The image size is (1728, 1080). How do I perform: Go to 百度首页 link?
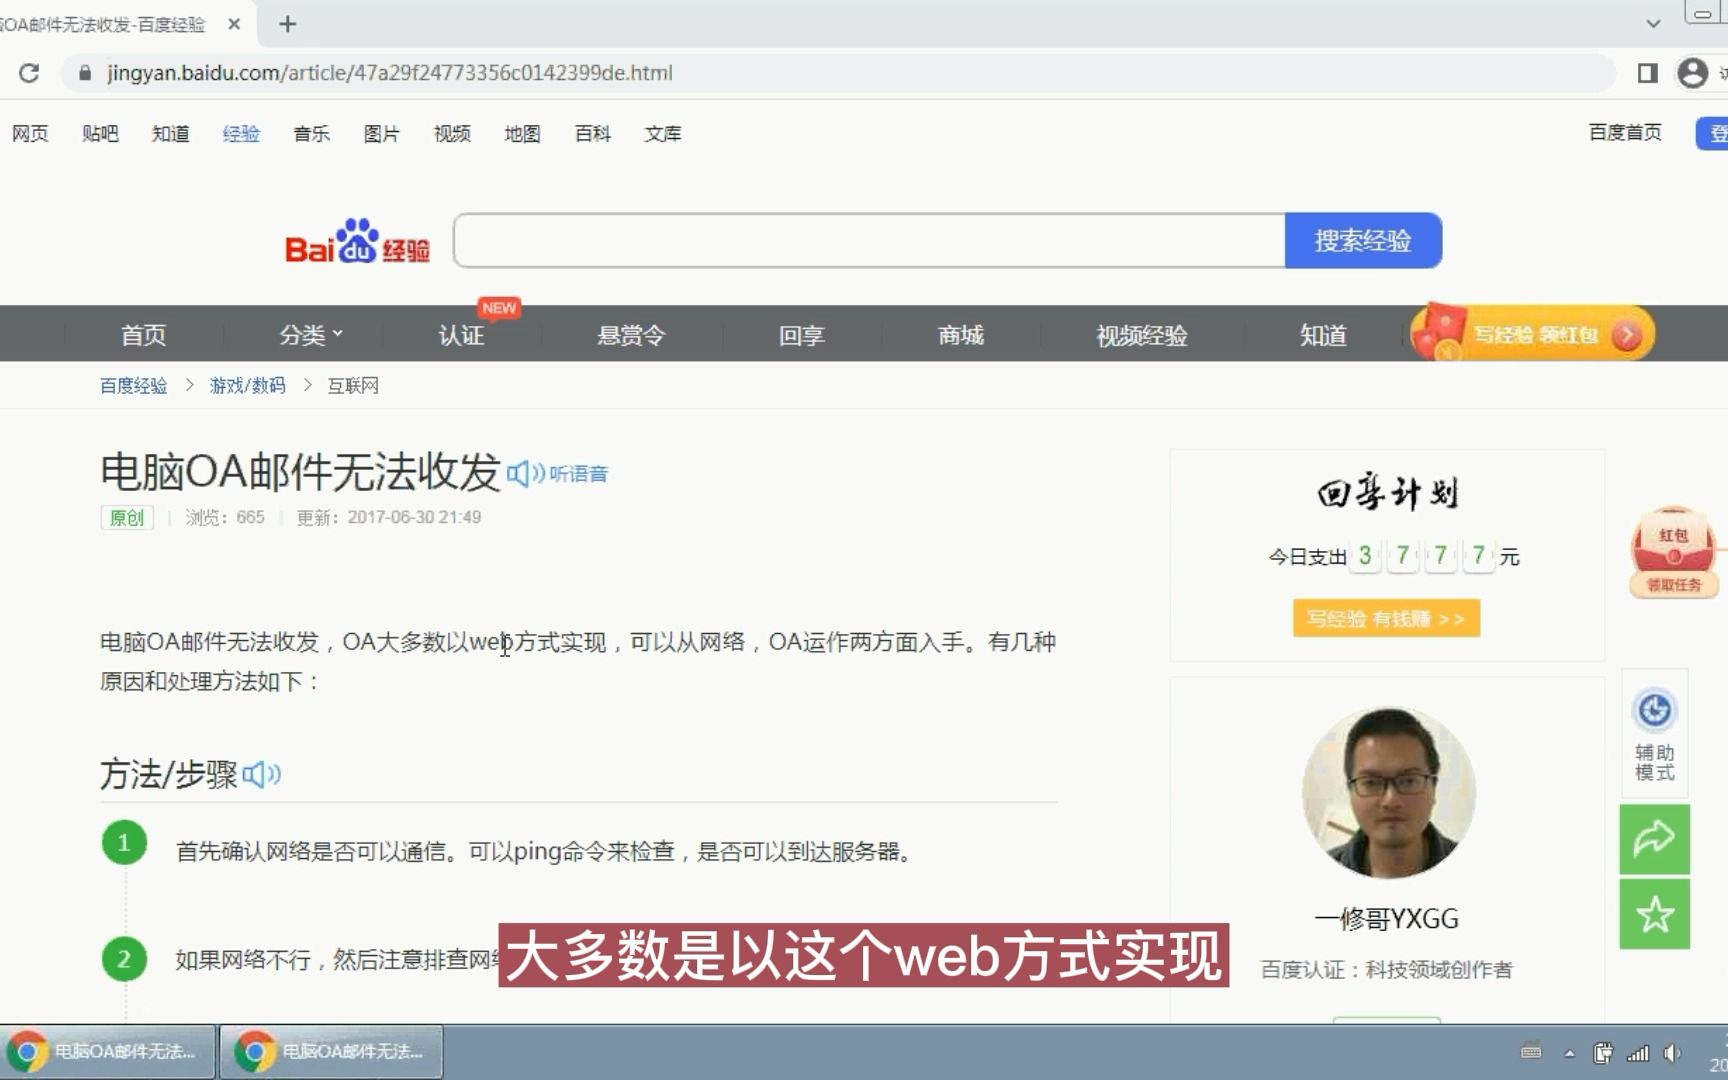[x=1625, y=133]
